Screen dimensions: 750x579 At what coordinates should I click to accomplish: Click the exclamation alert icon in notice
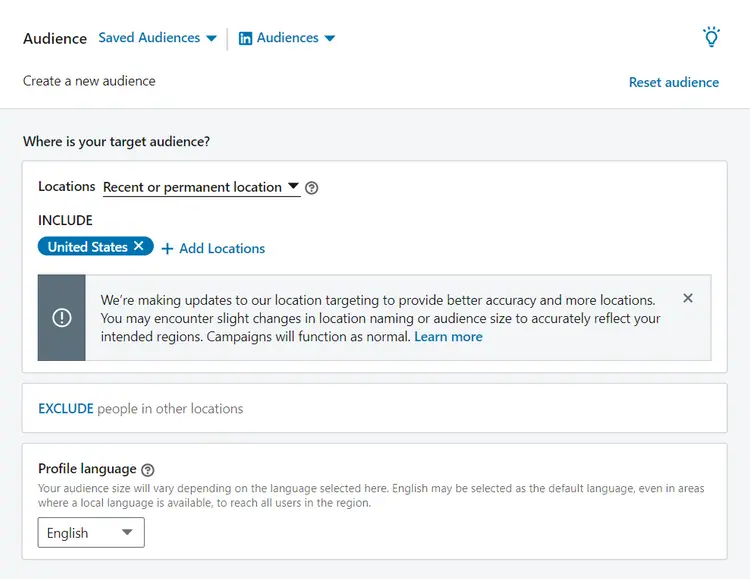[x=62, y=317]
